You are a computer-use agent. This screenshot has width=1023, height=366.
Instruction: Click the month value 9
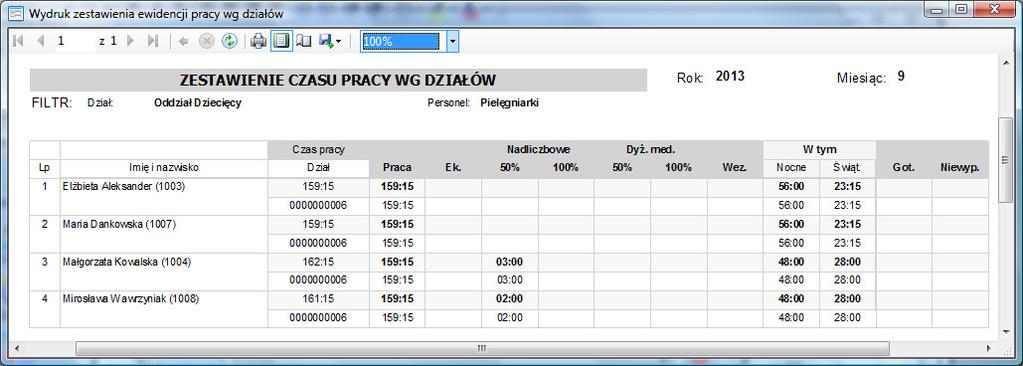coord(901,76)
